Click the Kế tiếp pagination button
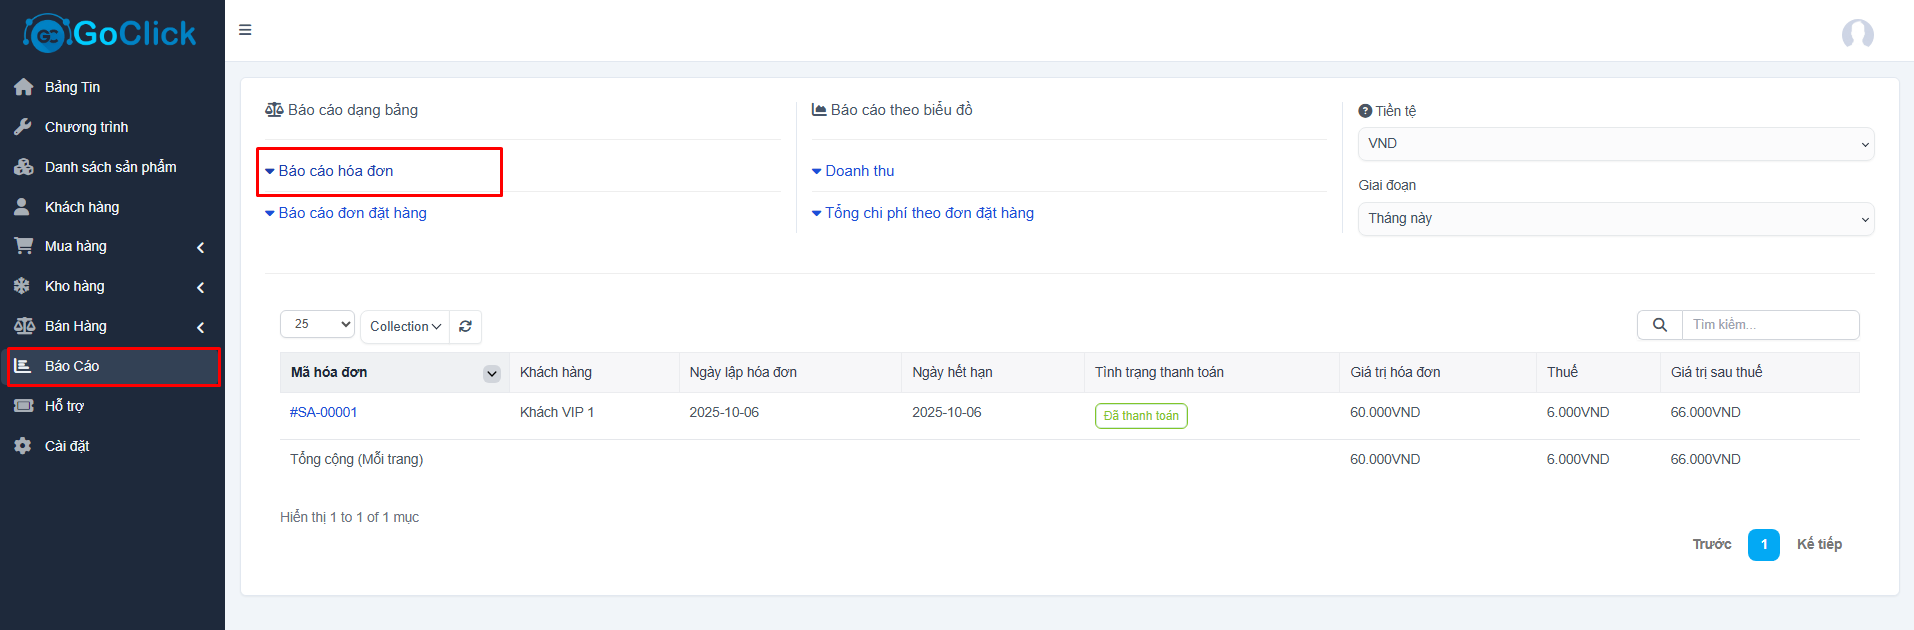 click(x=1818, y=544)
